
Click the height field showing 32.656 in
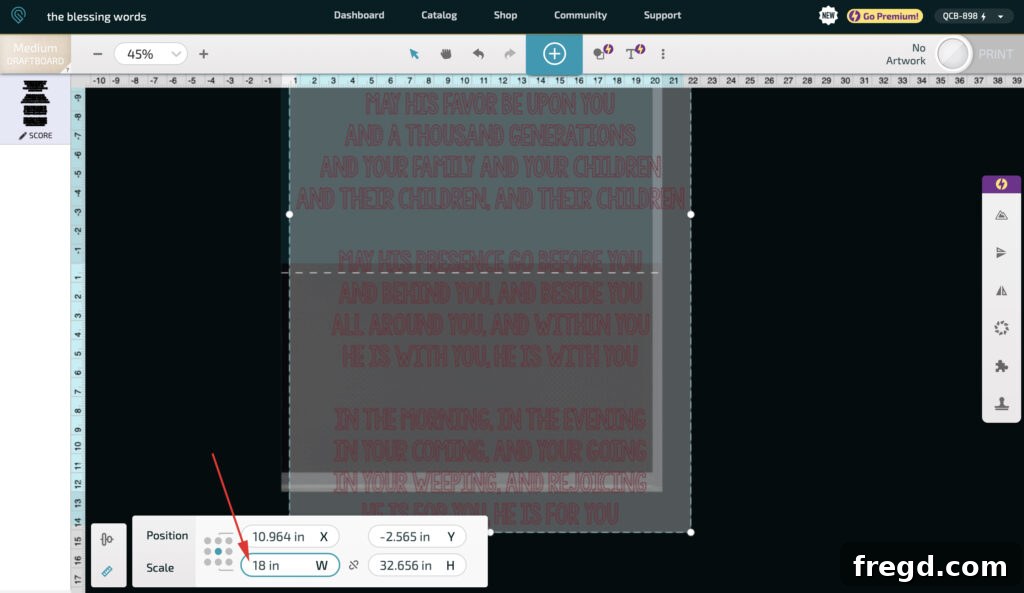[x=417, y=565]
